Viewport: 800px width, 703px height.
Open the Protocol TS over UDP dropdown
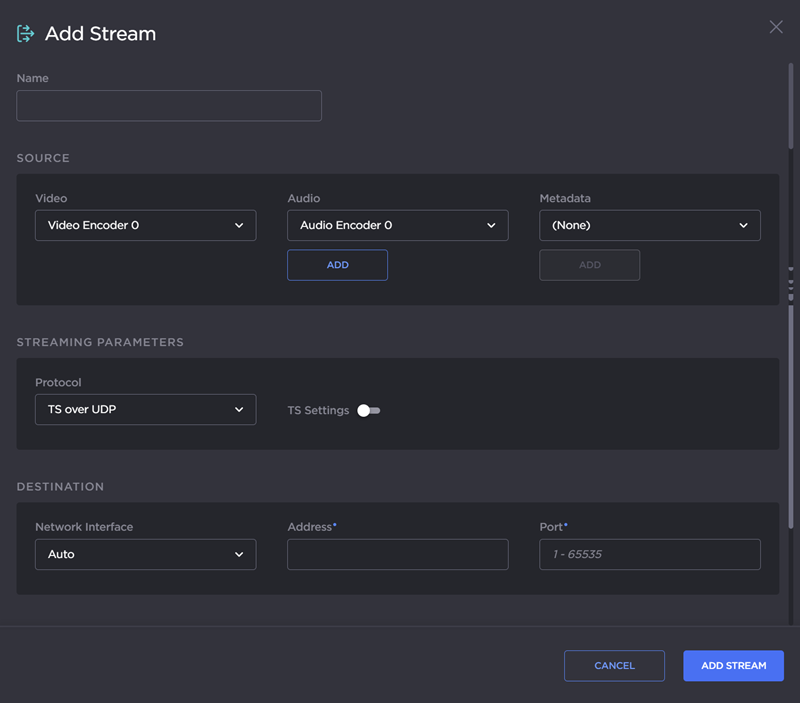click(x=145, y=410)
